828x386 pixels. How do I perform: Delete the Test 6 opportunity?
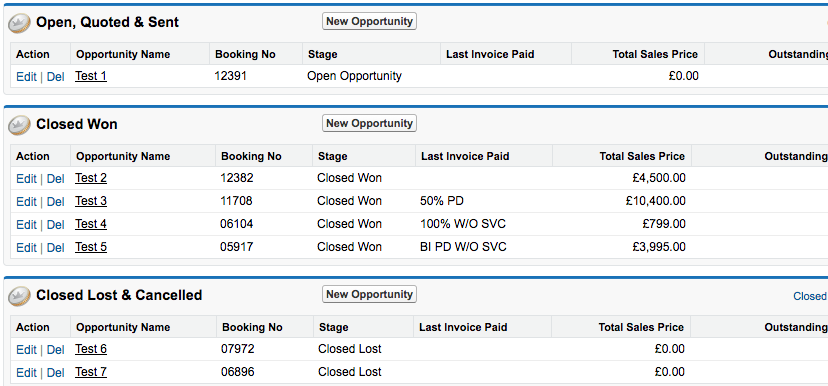pos(55,350)
